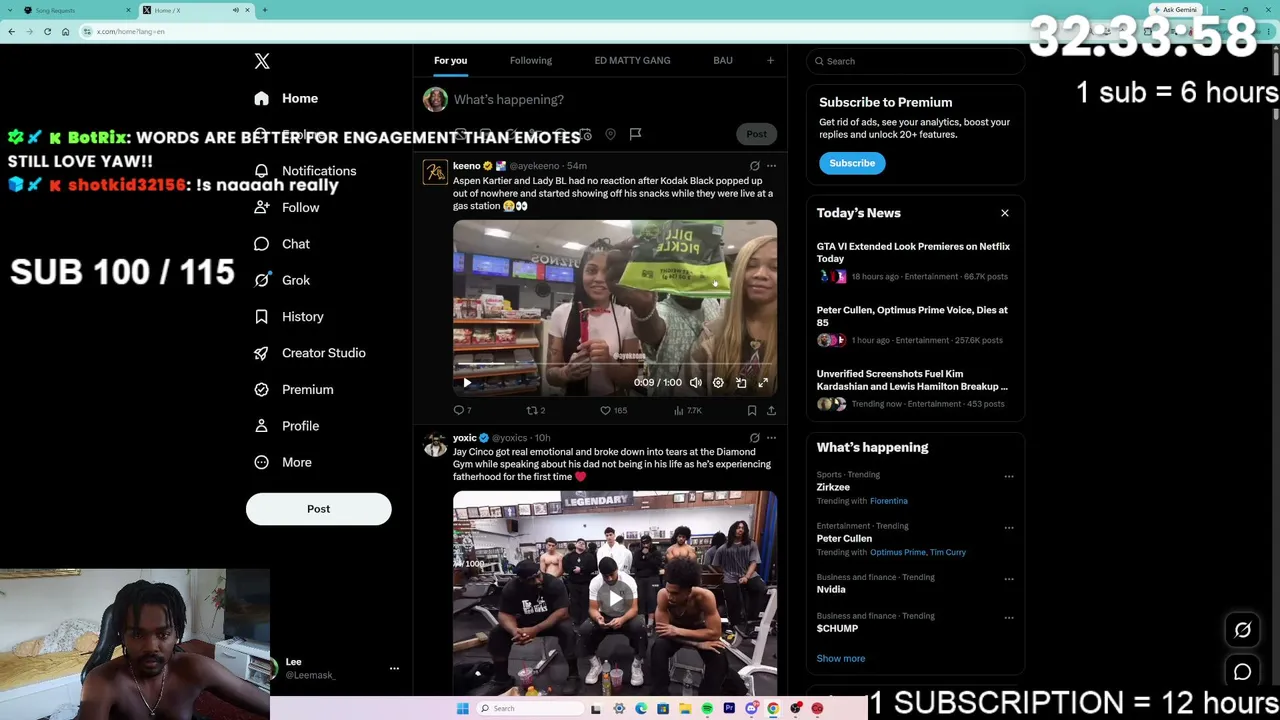The width and height of the screenshot is (1280, 720).
Task: Click the plus icon to add timeline tab
Action: (770, 61)
